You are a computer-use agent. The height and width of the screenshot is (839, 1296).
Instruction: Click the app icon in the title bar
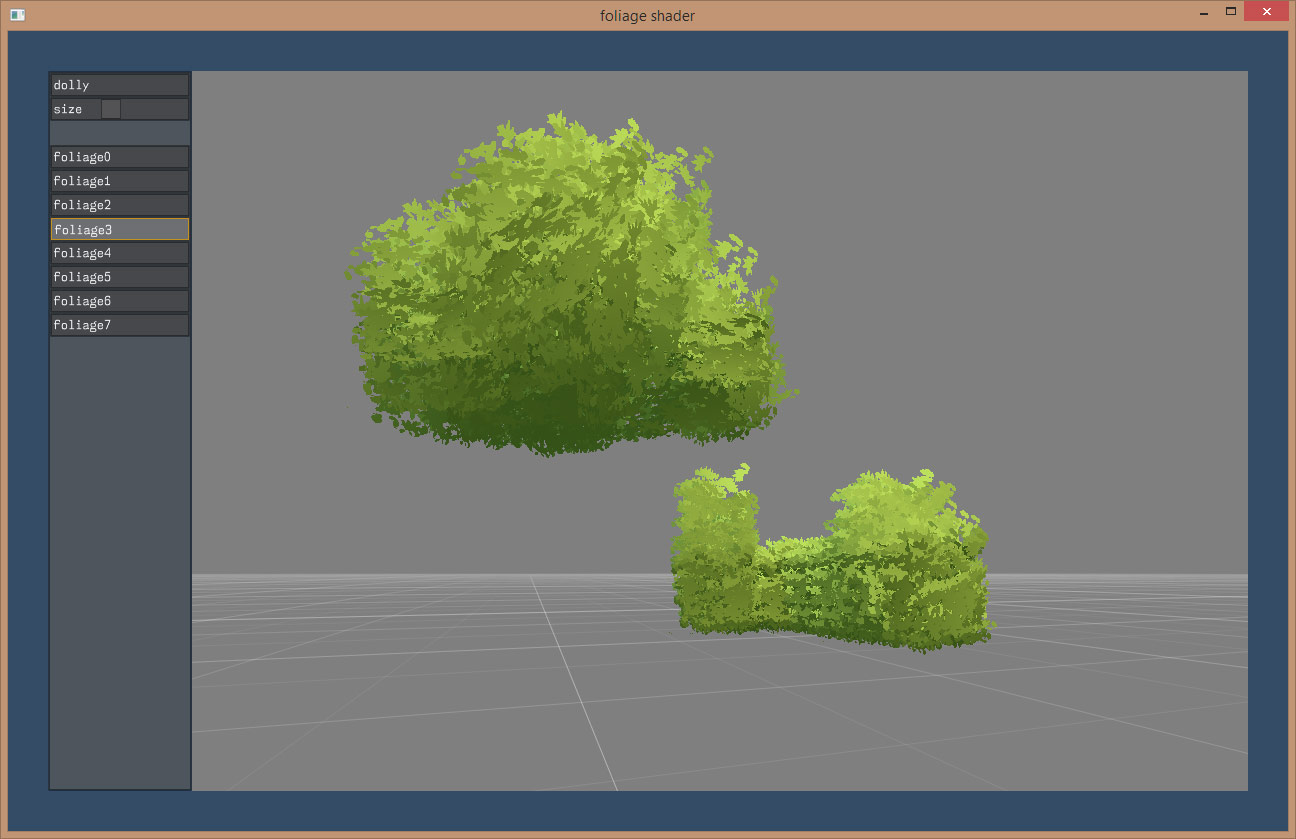17,15
